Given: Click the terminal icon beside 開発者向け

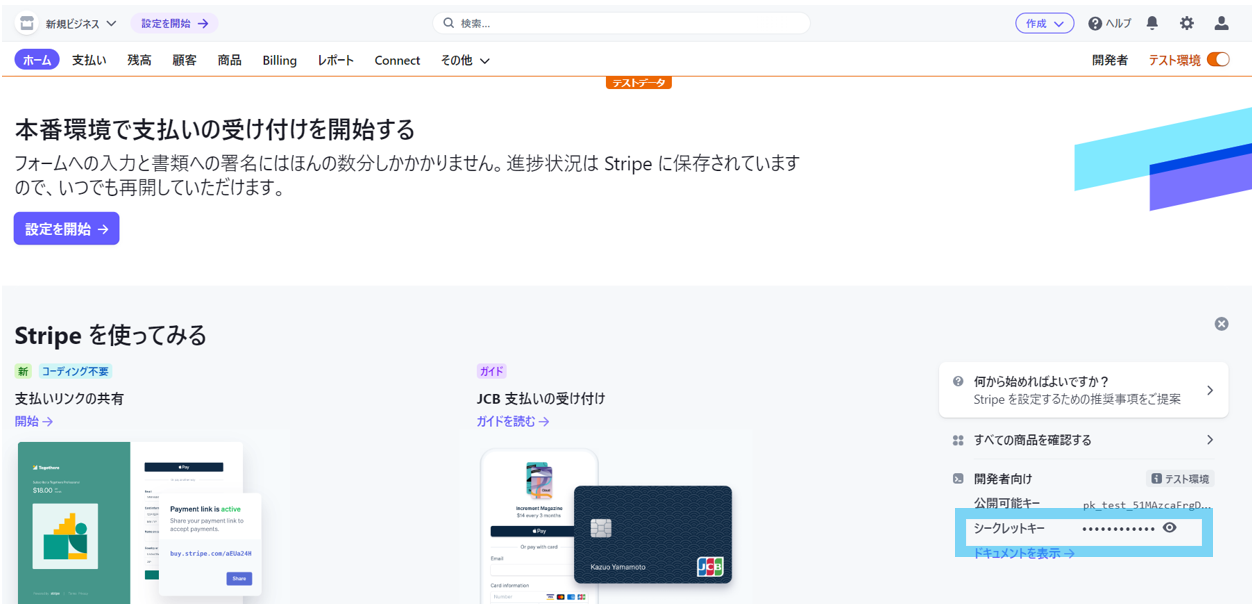Looking at the screenshot, I should [x=958, y=479].
